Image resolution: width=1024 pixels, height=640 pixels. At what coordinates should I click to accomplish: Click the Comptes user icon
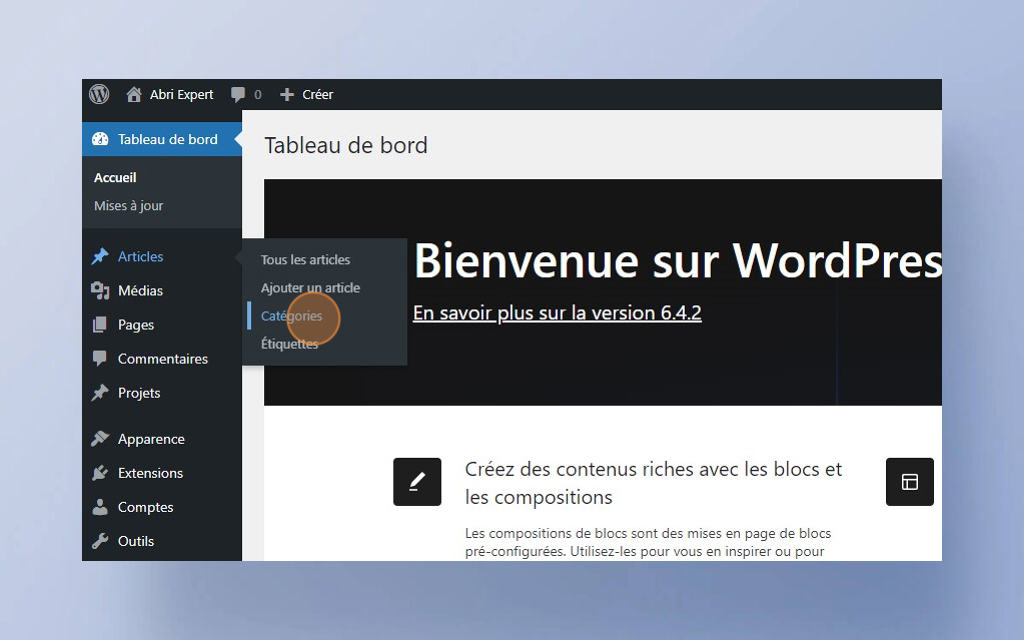coord(100,507)
